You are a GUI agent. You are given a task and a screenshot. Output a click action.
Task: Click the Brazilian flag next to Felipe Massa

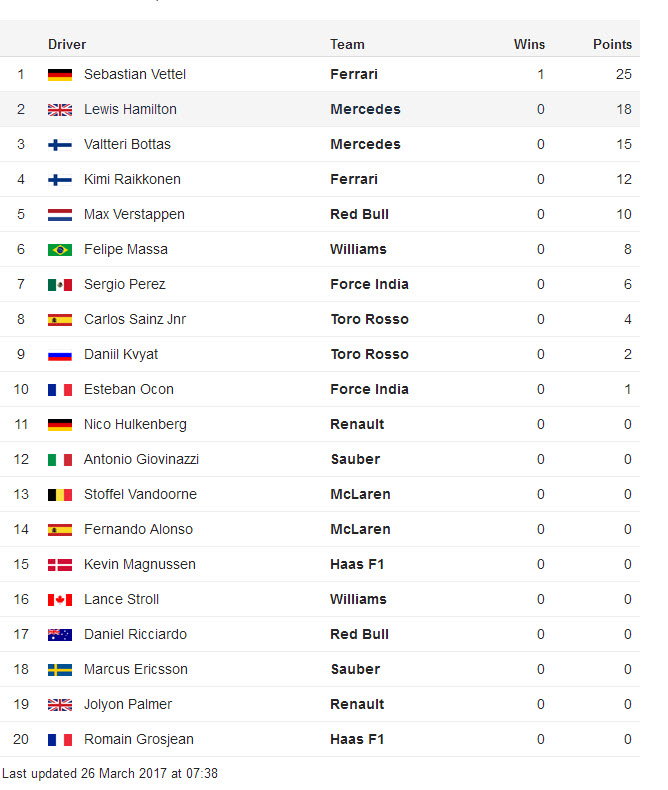pyautogui.click(x=59, y=250)
